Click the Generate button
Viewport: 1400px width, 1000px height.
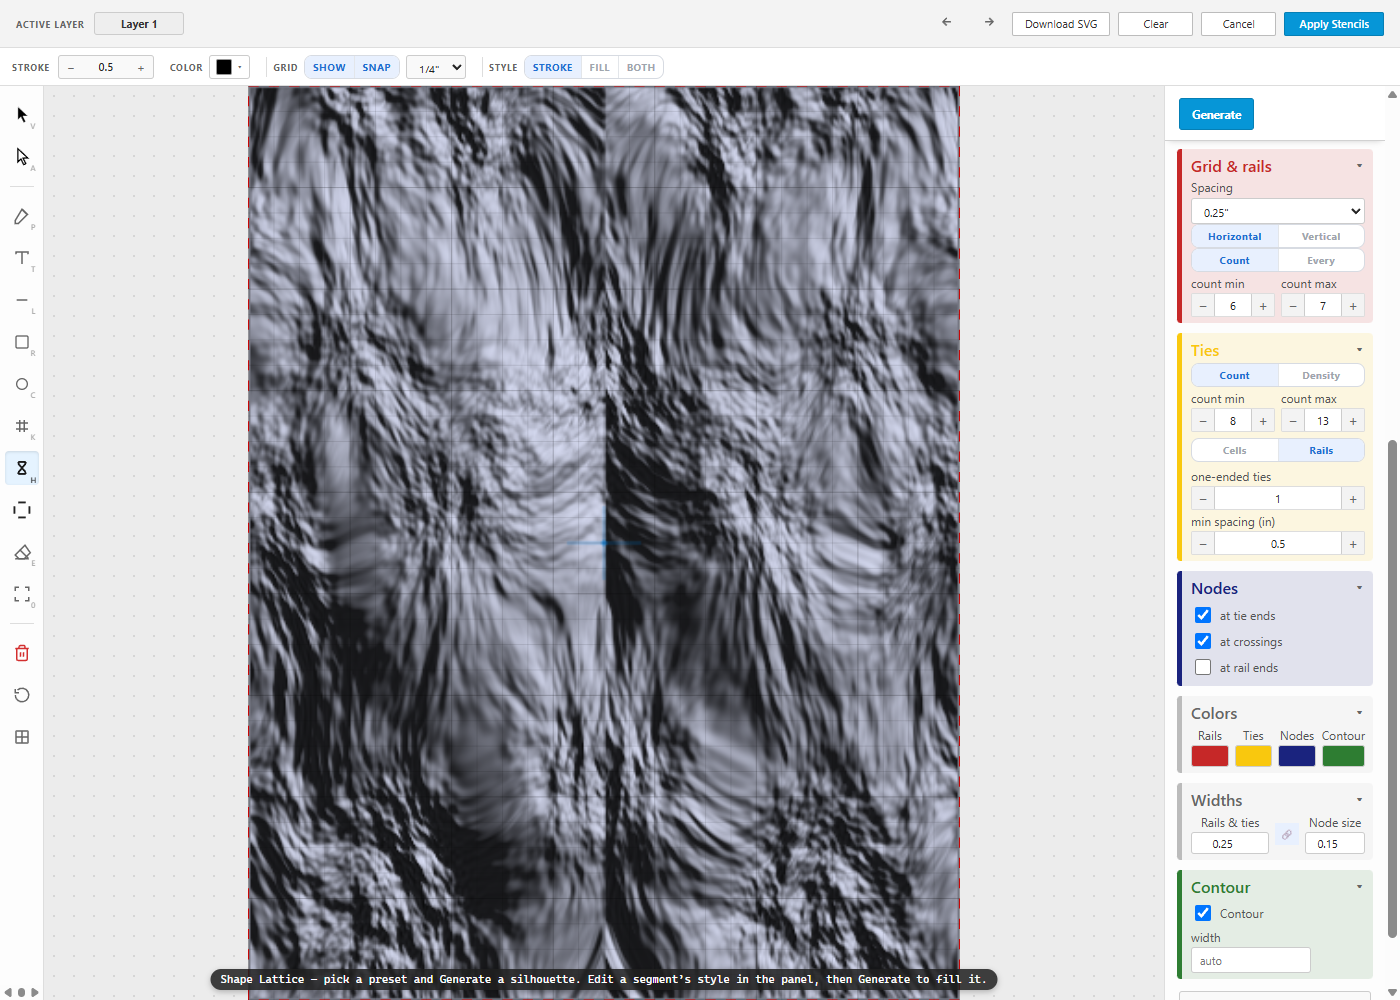click(x=1216, y=115)
